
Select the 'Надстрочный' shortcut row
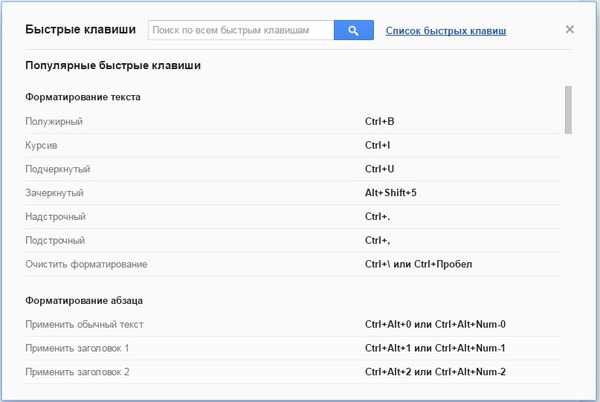coord(292,216)
